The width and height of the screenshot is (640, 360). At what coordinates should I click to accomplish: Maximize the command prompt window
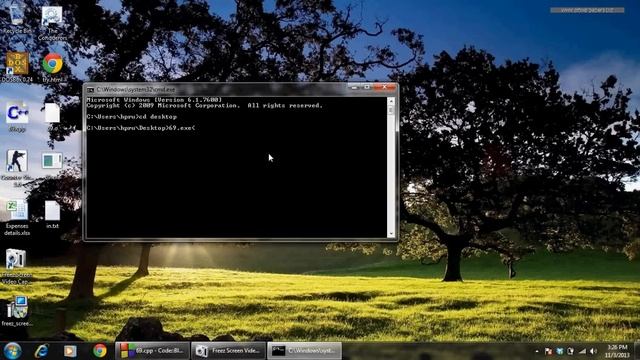[x=367, y=87]
